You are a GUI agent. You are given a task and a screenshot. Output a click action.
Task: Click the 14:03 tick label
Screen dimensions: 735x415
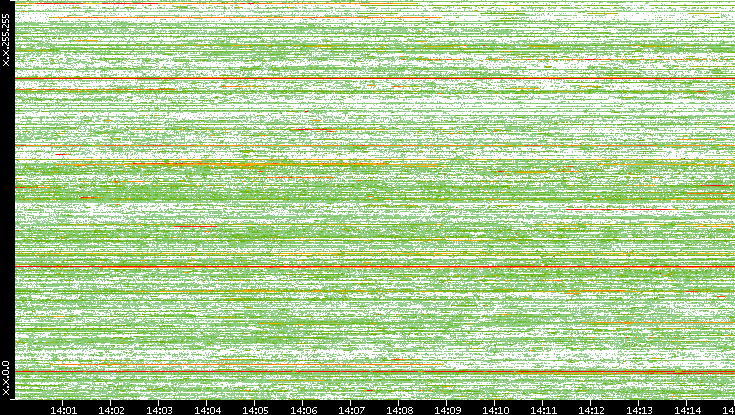coord(159,410)
